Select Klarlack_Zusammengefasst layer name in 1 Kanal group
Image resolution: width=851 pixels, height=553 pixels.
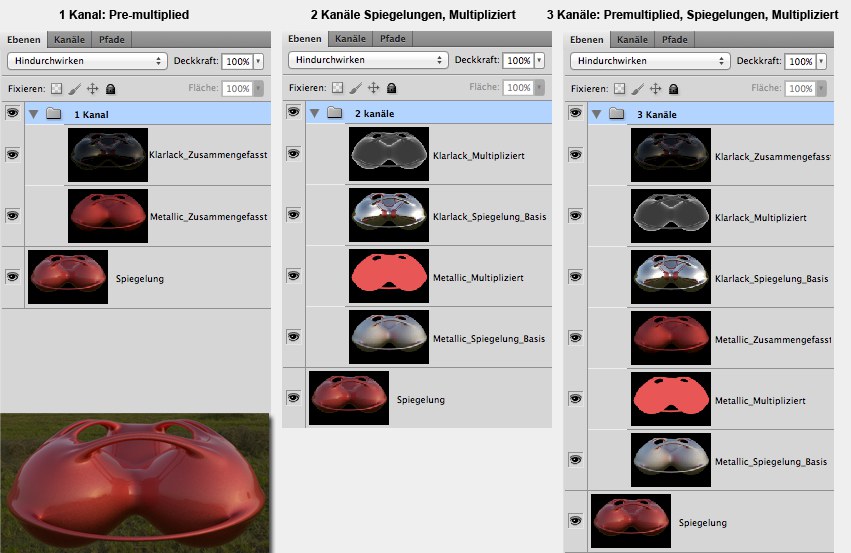tap(208, 156)
